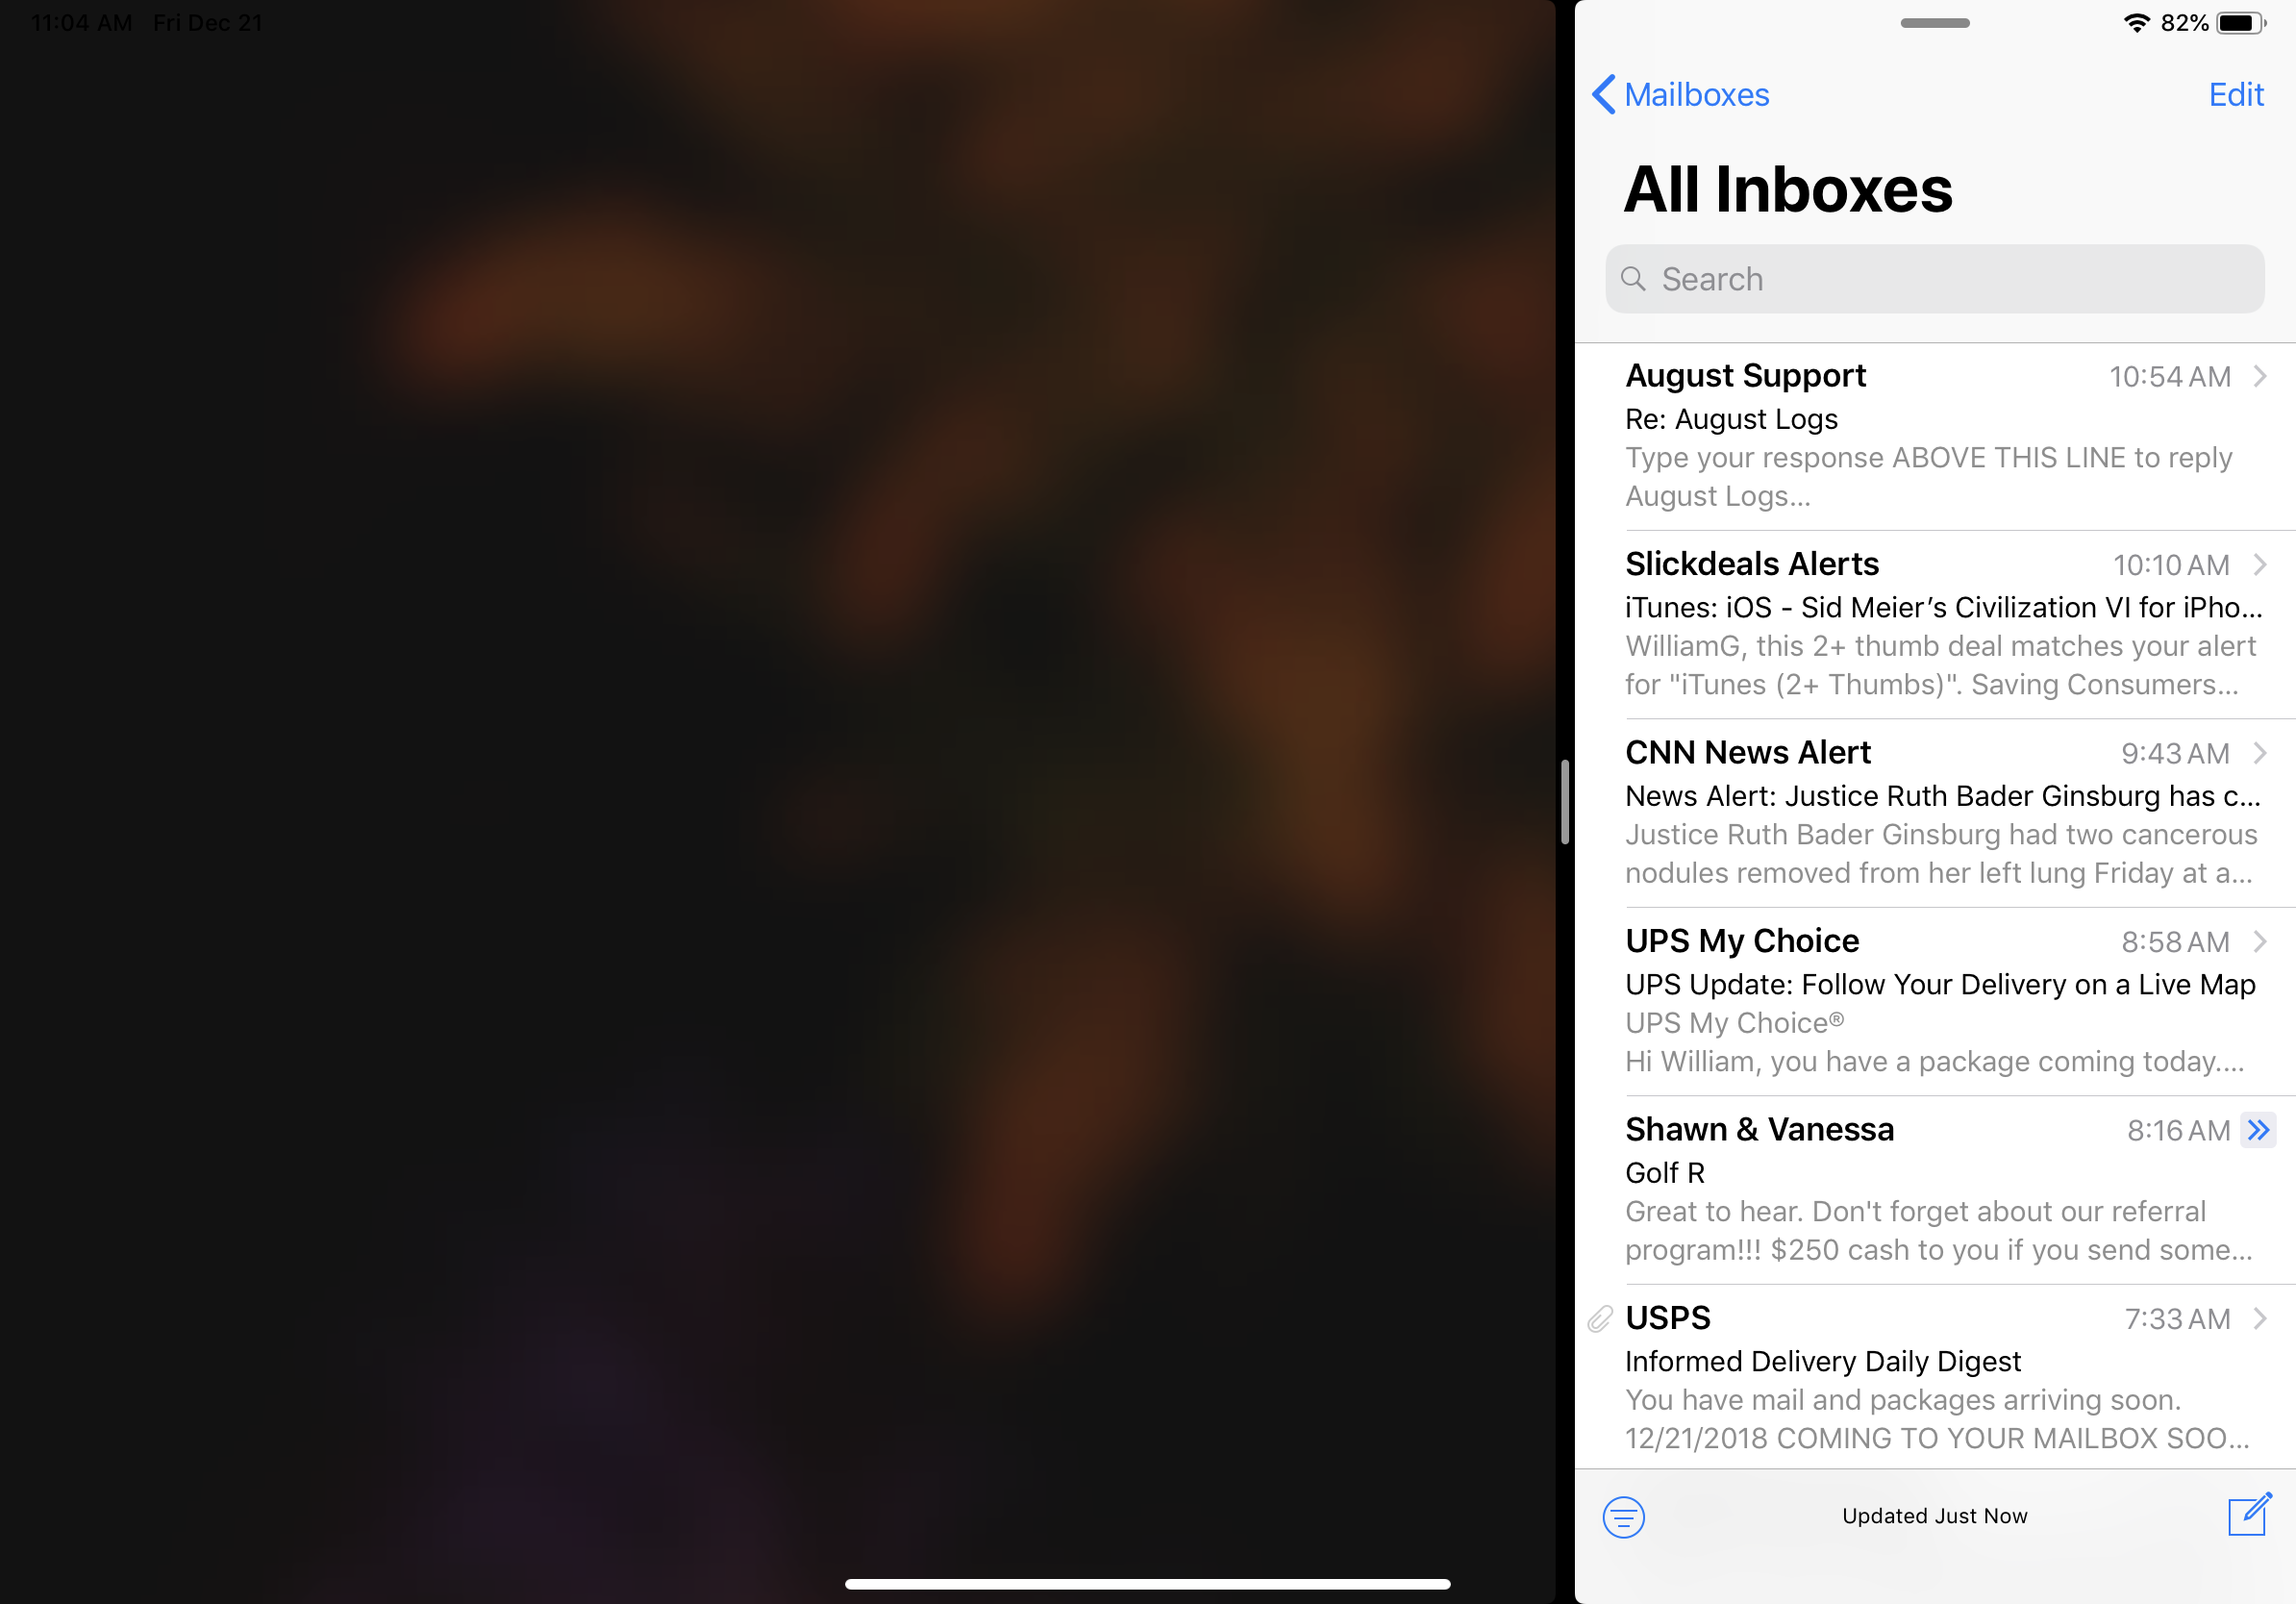
Task: Open the mail filter icon
Action: point(1623,1517)
